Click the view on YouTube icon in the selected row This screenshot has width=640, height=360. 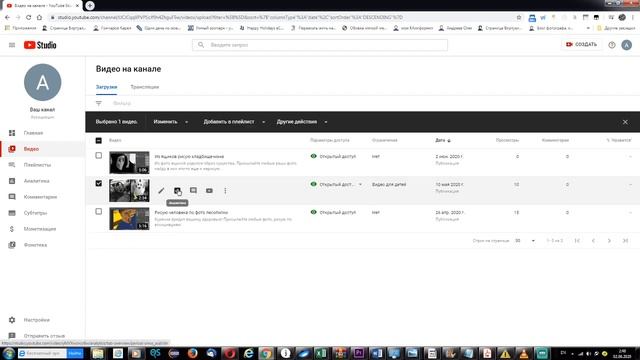209,191
